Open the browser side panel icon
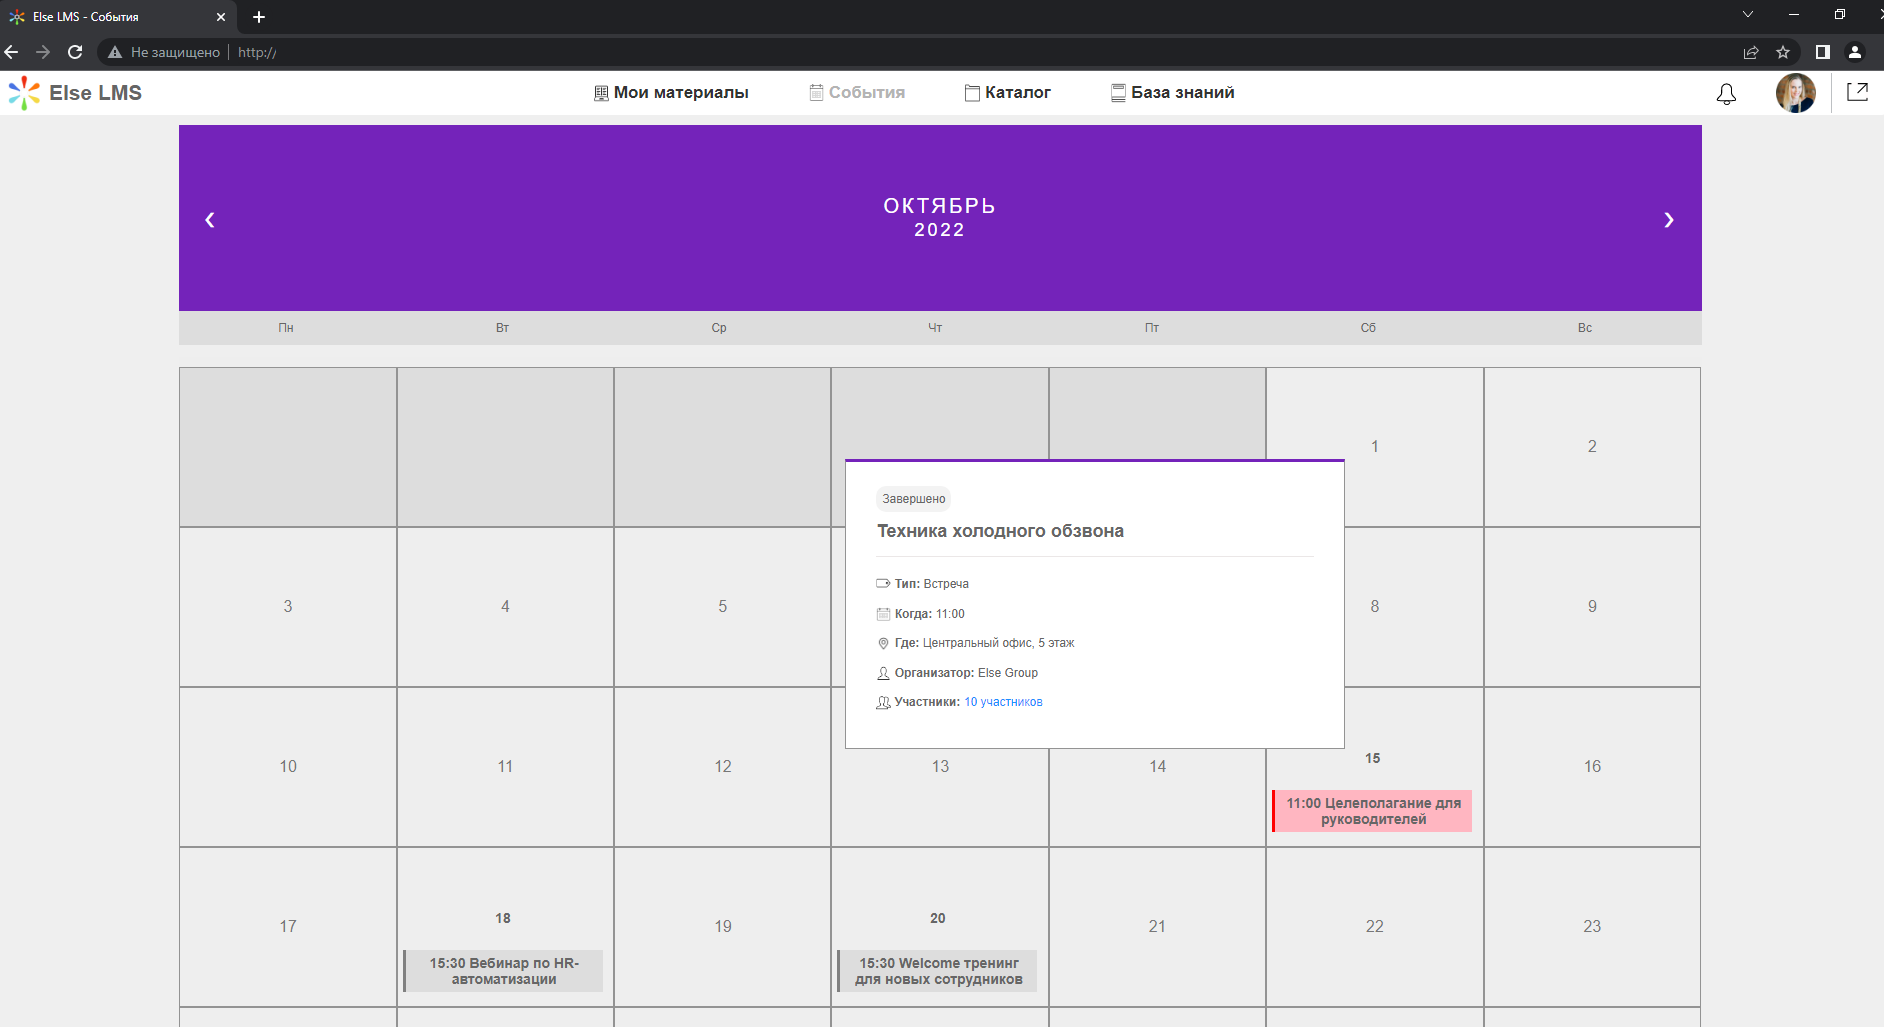Image resolution: width=1884 pixels, height=1027 pixels. pos(1823,52)
